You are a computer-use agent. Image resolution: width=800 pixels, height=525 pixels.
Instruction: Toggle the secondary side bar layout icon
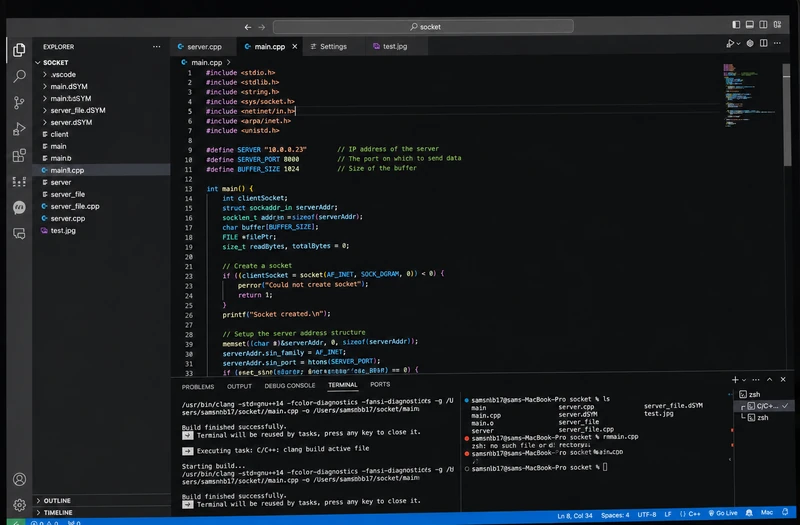[763, 24]
